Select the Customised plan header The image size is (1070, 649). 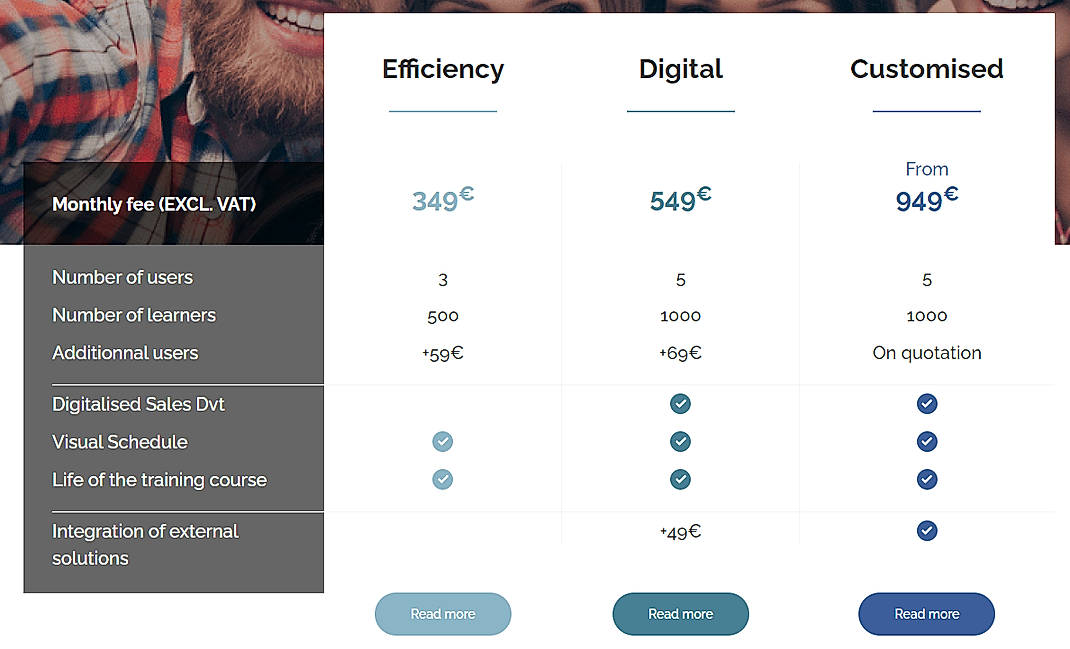tap(926, 69)
